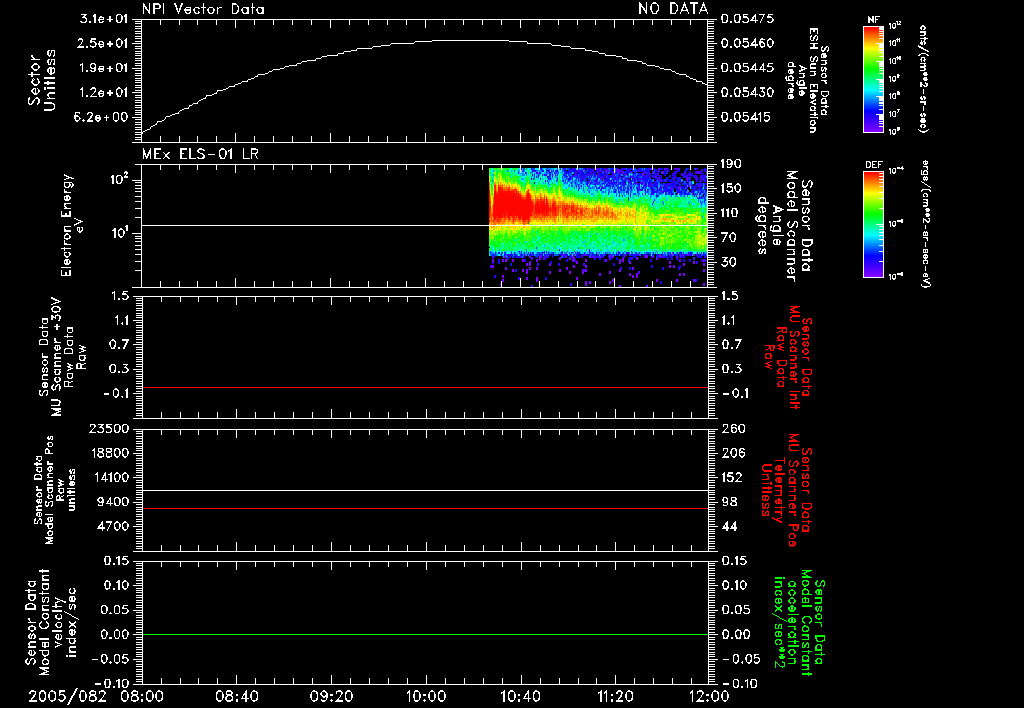Click the 0.05475 tick label
Image resolution: width=1024 pixels, height=708 pixels.
748,18
